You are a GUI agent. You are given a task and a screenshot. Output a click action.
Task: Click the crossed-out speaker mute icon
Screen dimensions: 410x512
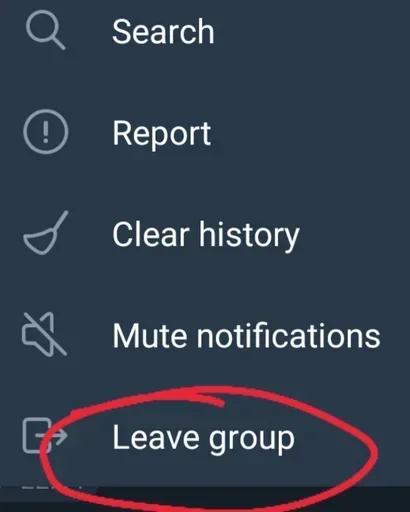pos(44,334)
